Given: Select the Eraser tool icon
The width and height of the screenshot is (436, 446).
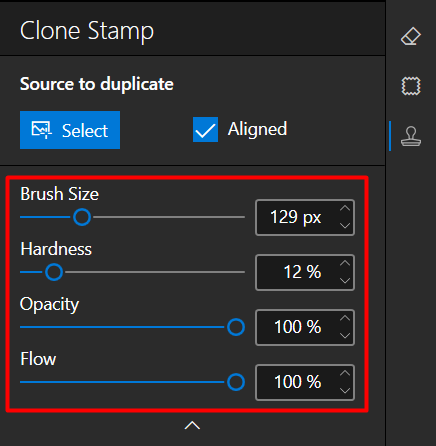Looking at the screenshot, I should 411,36.
